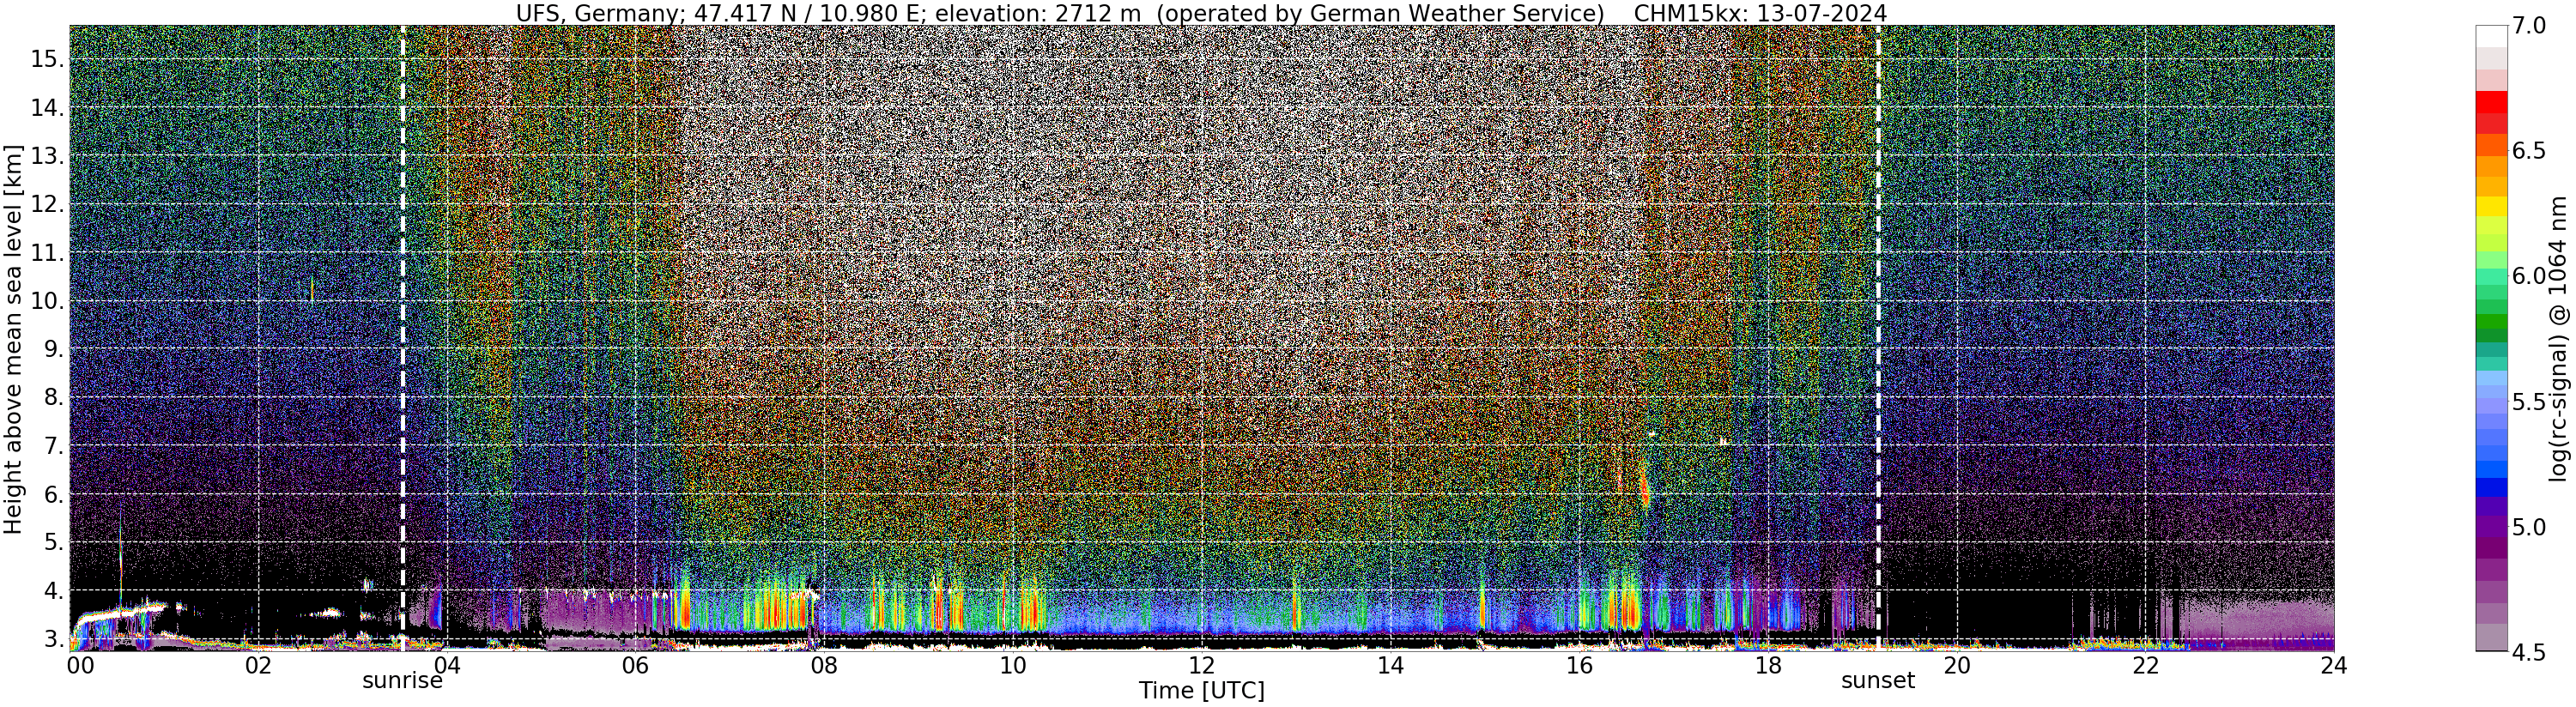The image size is (2576, 707).
Task: Click time axis tick '16'
Action: click(1579, 665)
